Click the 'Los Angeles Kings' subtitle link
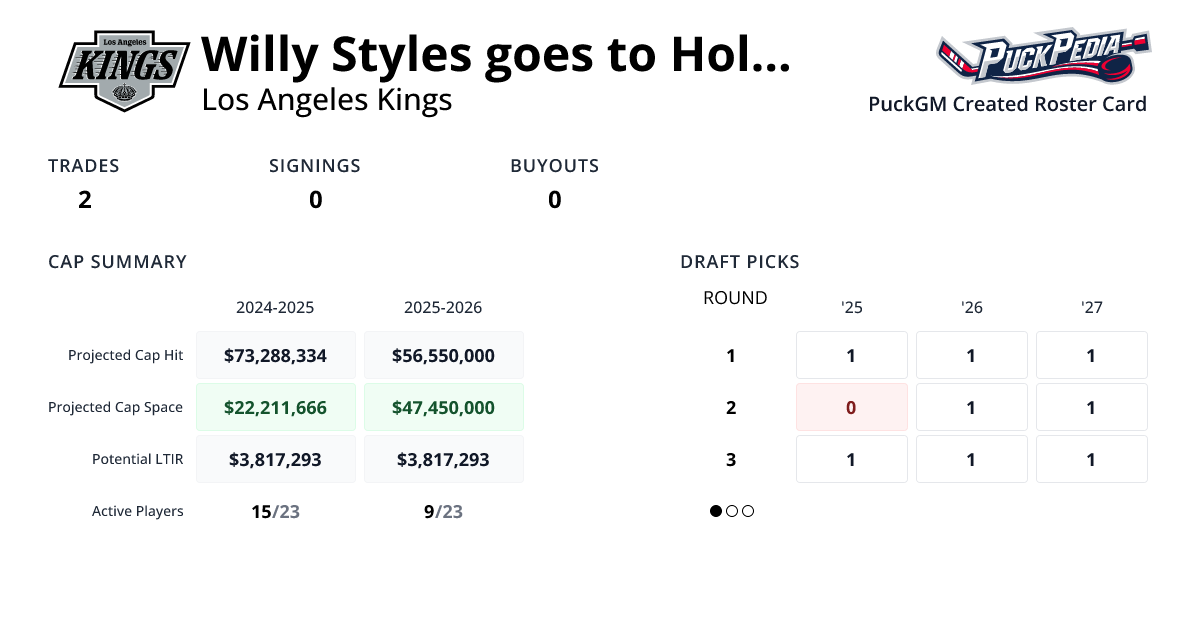 point(327,100)
